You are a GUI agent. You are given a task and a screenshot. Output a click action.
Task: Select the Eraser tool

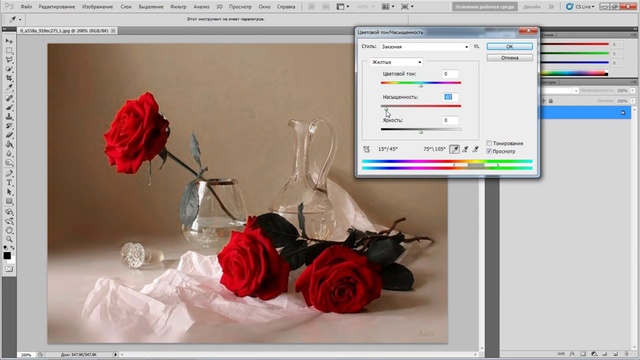9,135
